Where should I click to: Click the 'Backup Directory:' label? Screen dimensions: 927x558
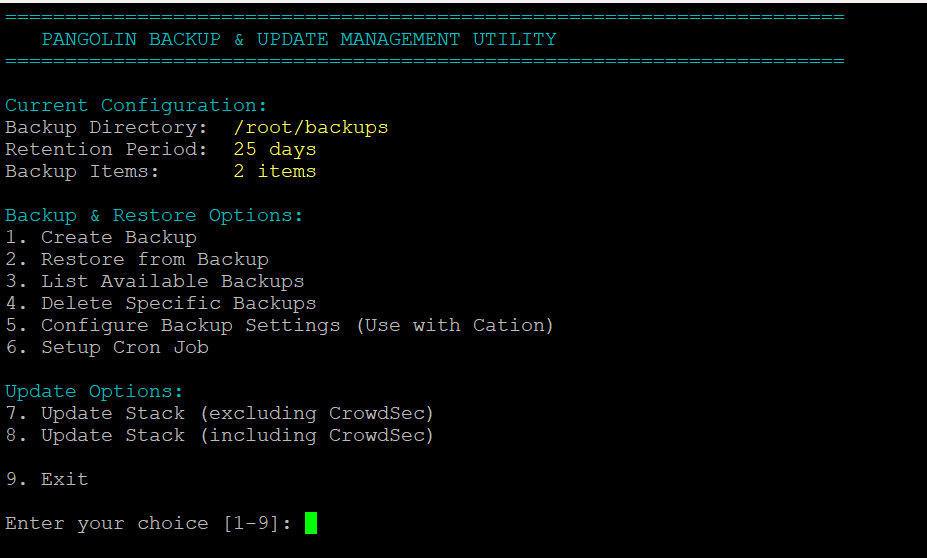tap(106, 128)
